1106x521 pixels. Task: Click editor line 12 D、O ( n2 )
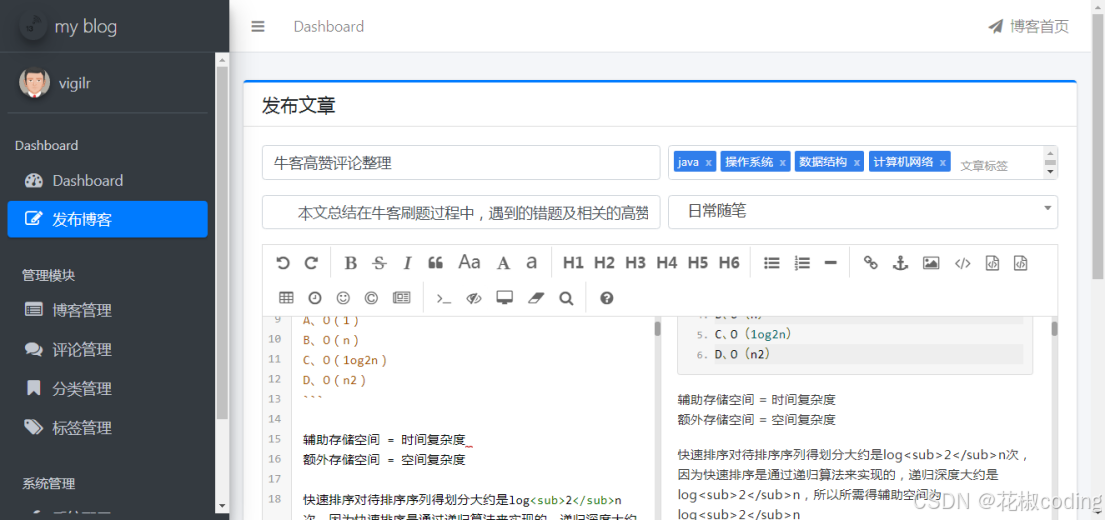pos(334,380)
